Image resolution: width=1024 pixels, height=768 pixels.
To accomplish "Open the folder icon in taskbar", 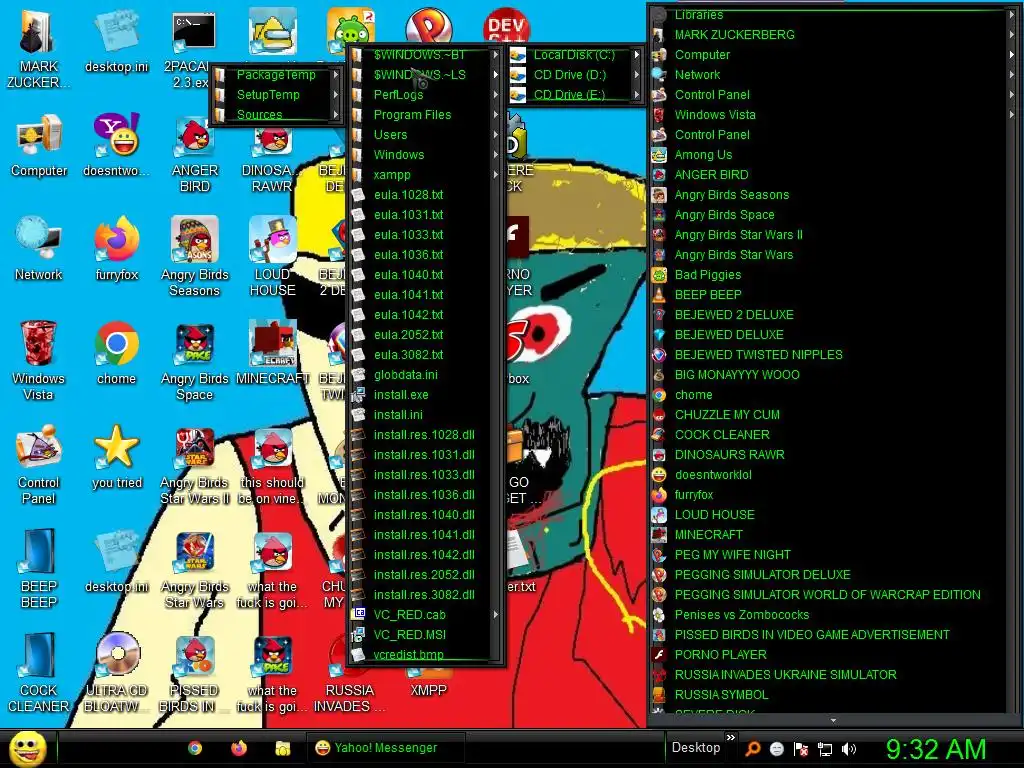I will 283,748.
